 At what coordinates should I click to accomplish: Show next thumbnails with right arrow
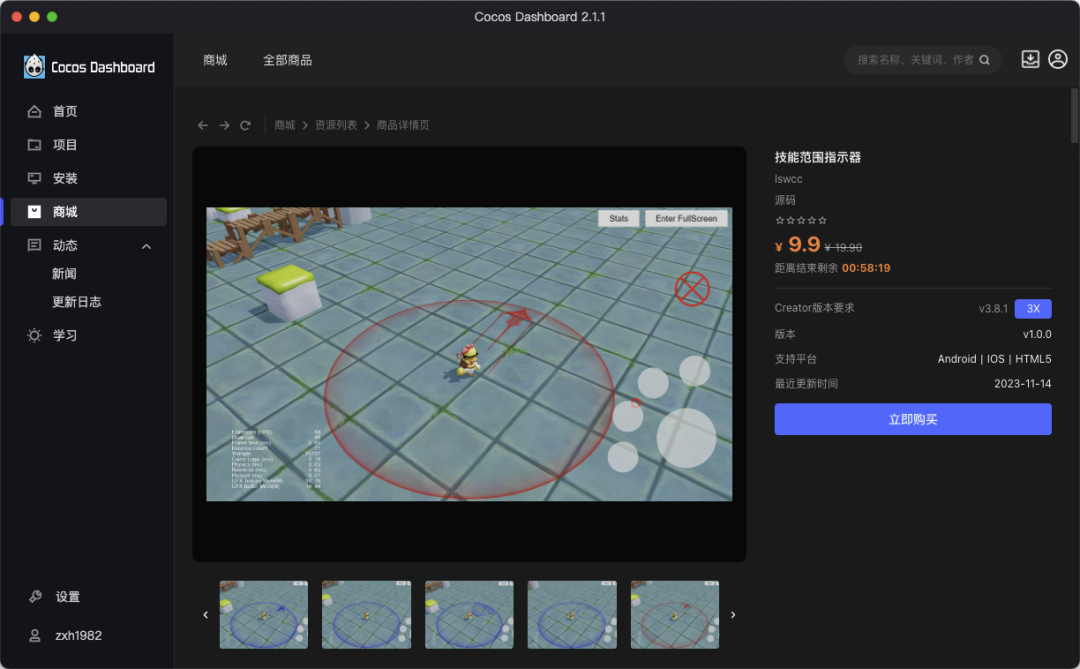coord(733,615)
